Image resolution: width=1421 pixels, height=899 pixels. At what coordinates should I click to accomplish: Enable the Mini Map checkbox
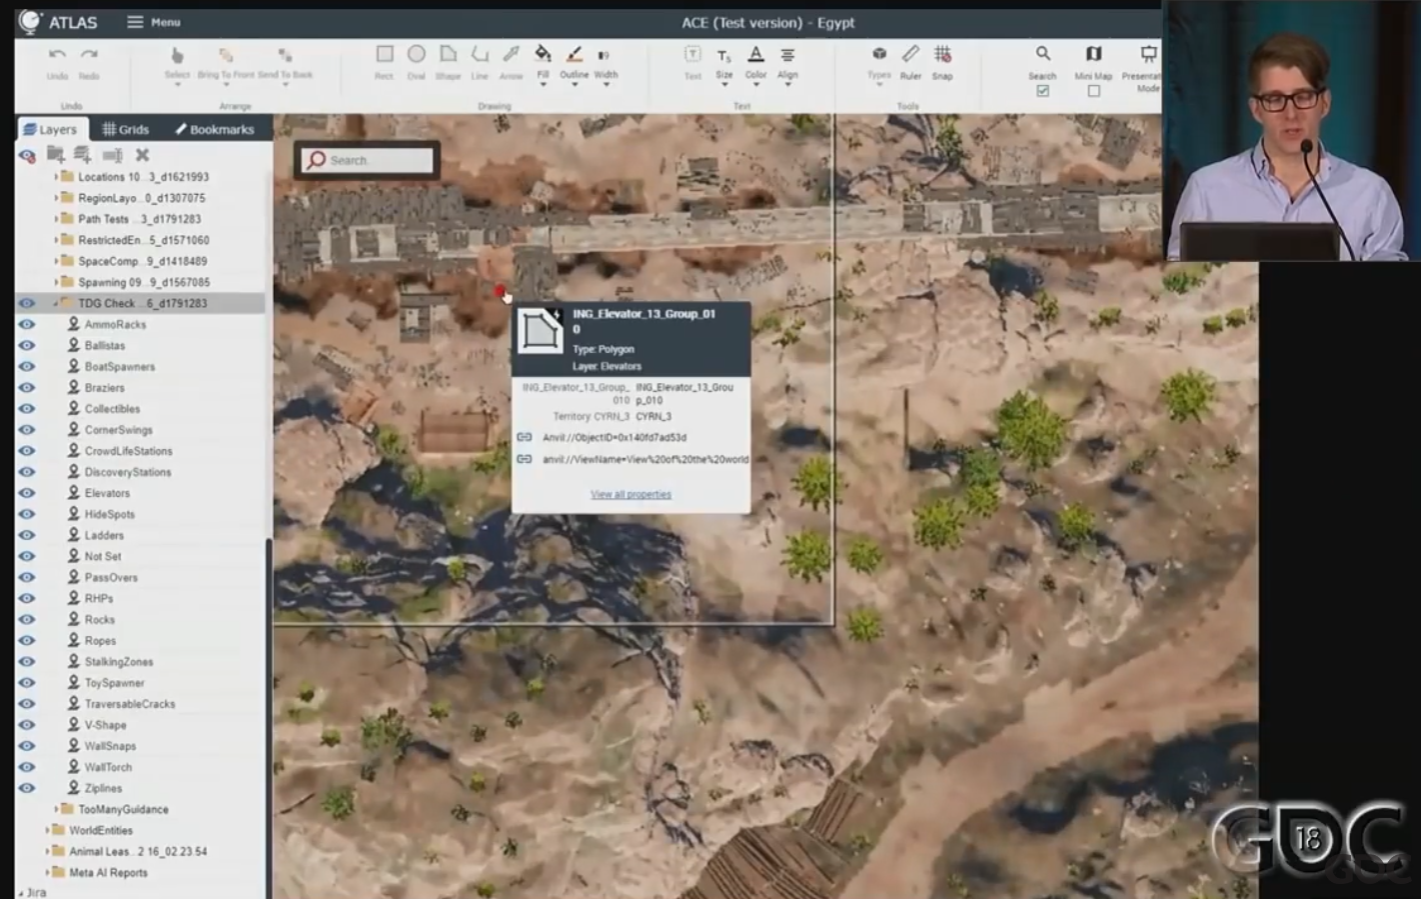[1094, 91]
